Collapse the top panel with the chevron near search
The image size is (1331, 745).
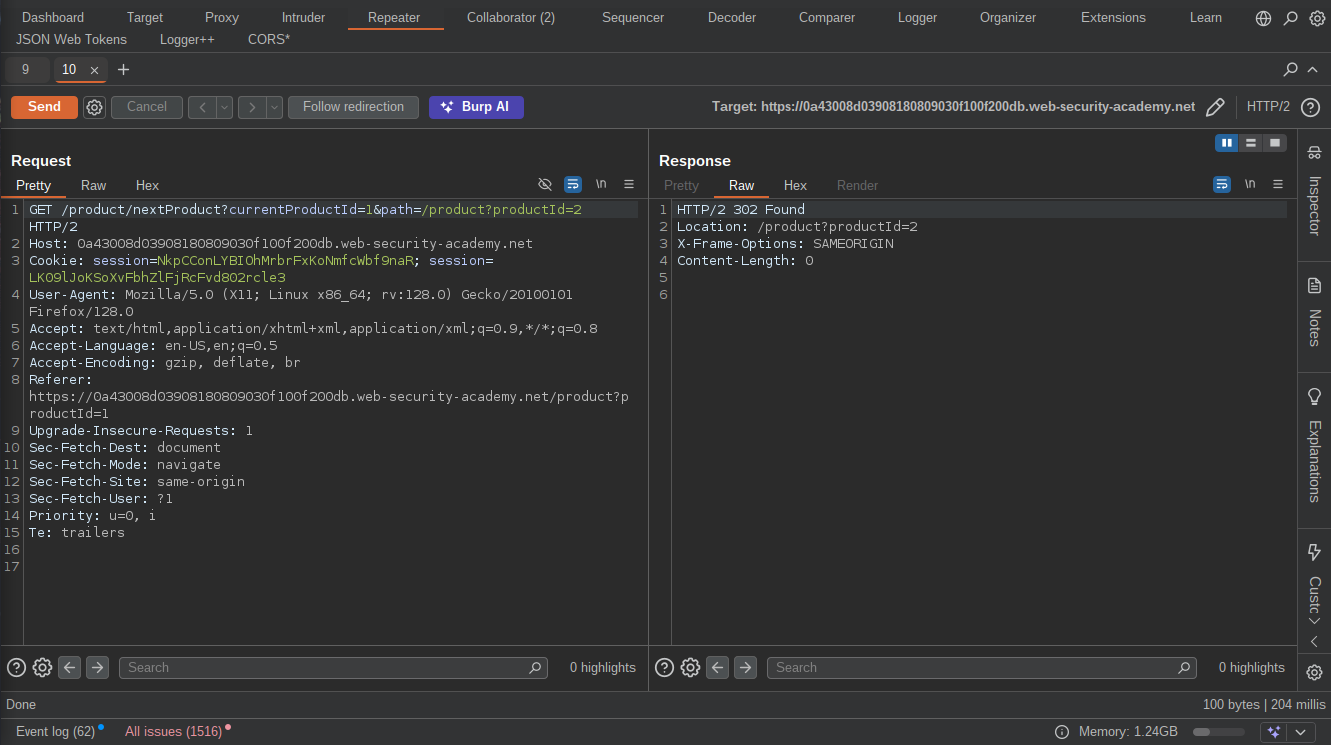(x=1313, y=70)
